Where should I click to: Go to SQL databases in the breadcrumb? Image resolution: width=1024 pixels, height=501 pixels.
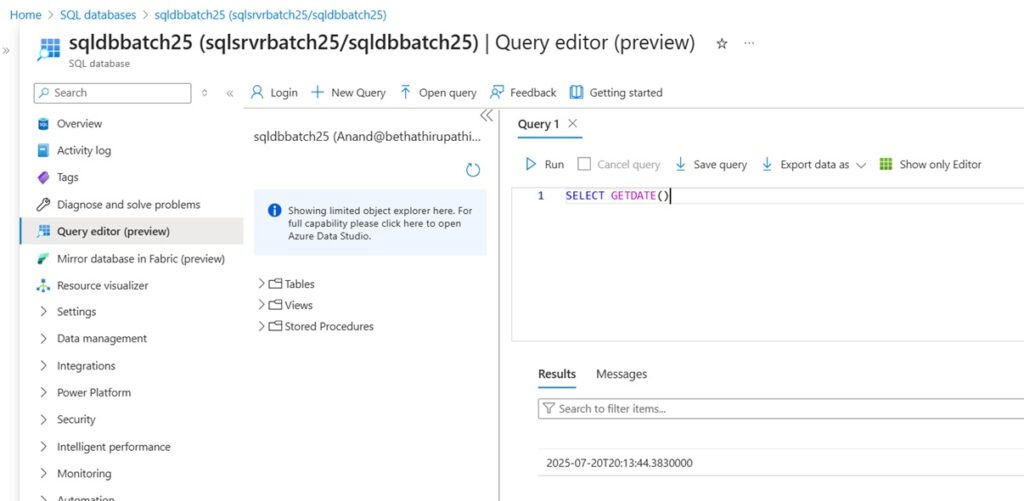98,14
